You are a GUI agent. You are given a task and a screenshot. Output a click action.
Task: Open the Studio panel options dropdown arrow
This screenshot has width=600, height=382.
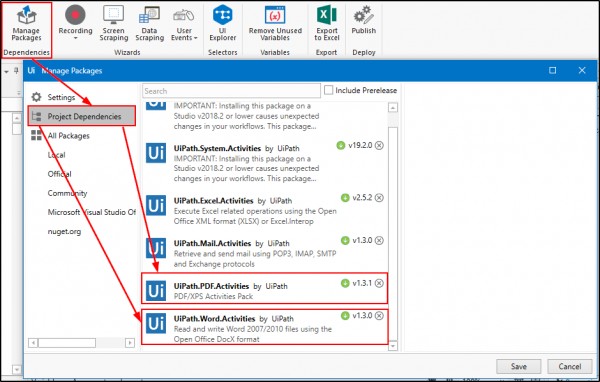coord(6,72)
